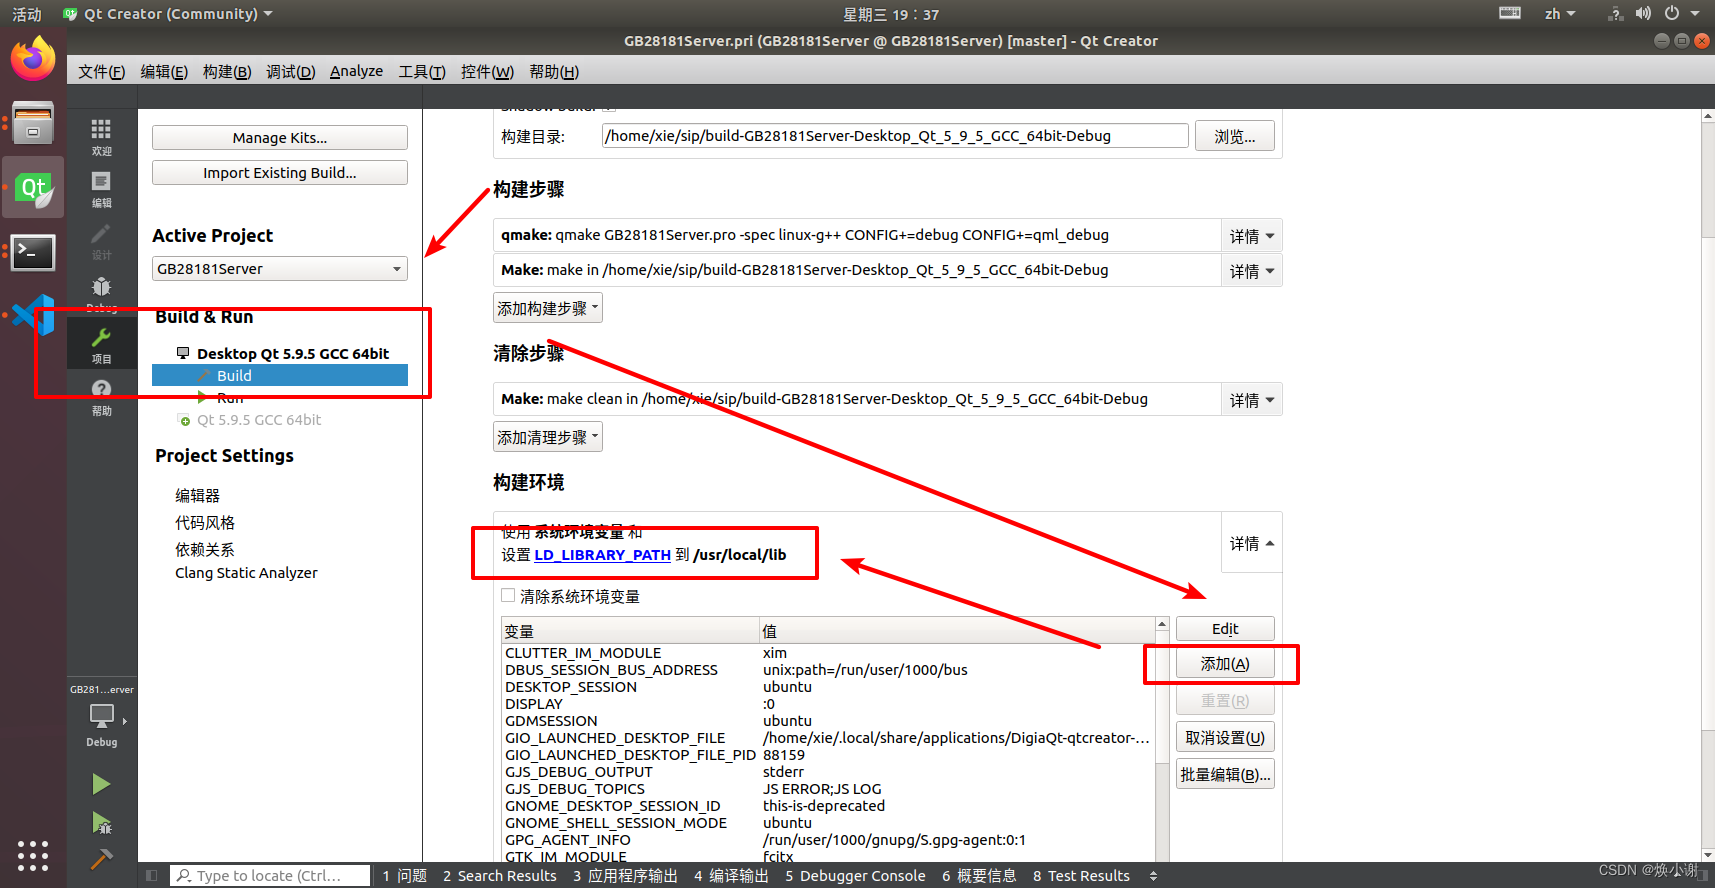Select the Build item under Desktop kit

click(280, 375)
